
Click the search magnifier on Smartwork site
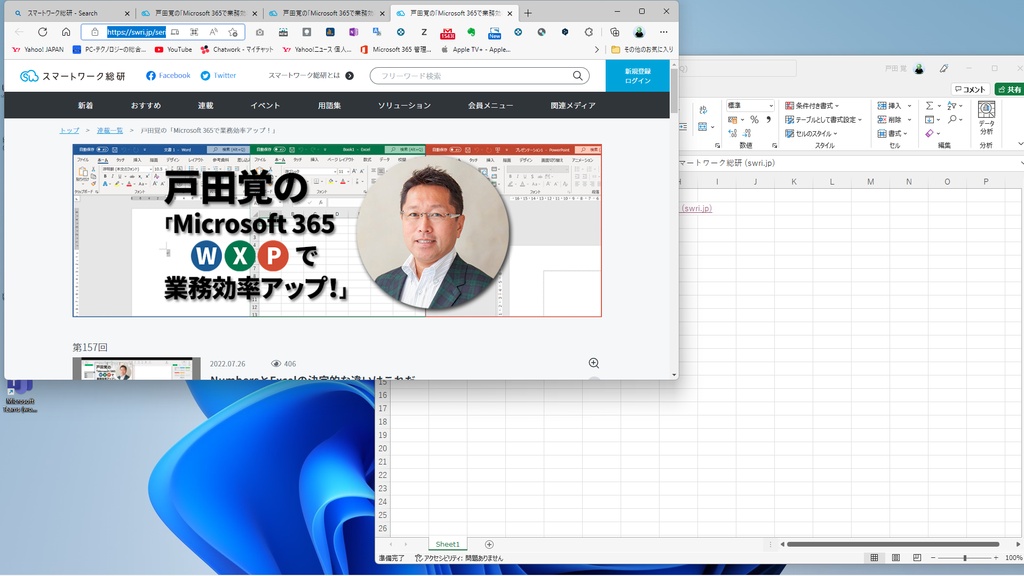577,76
